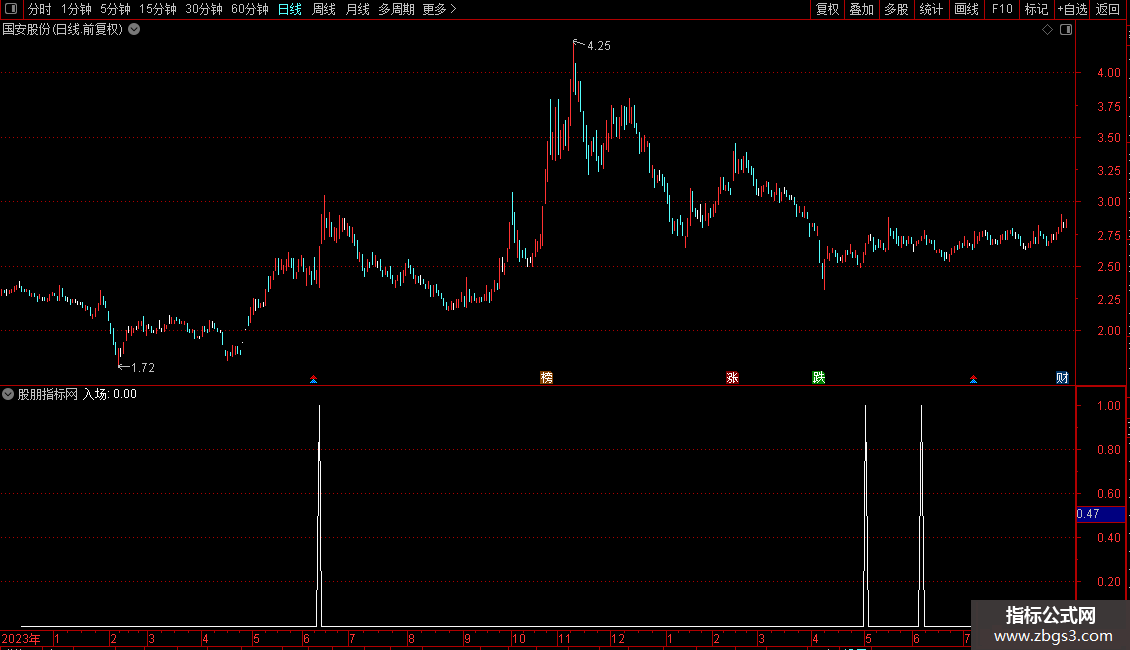Viewport: 1130px width, 650px height.
Task: Click the 1.00 indicator axis label
Action: (1108, 406)
